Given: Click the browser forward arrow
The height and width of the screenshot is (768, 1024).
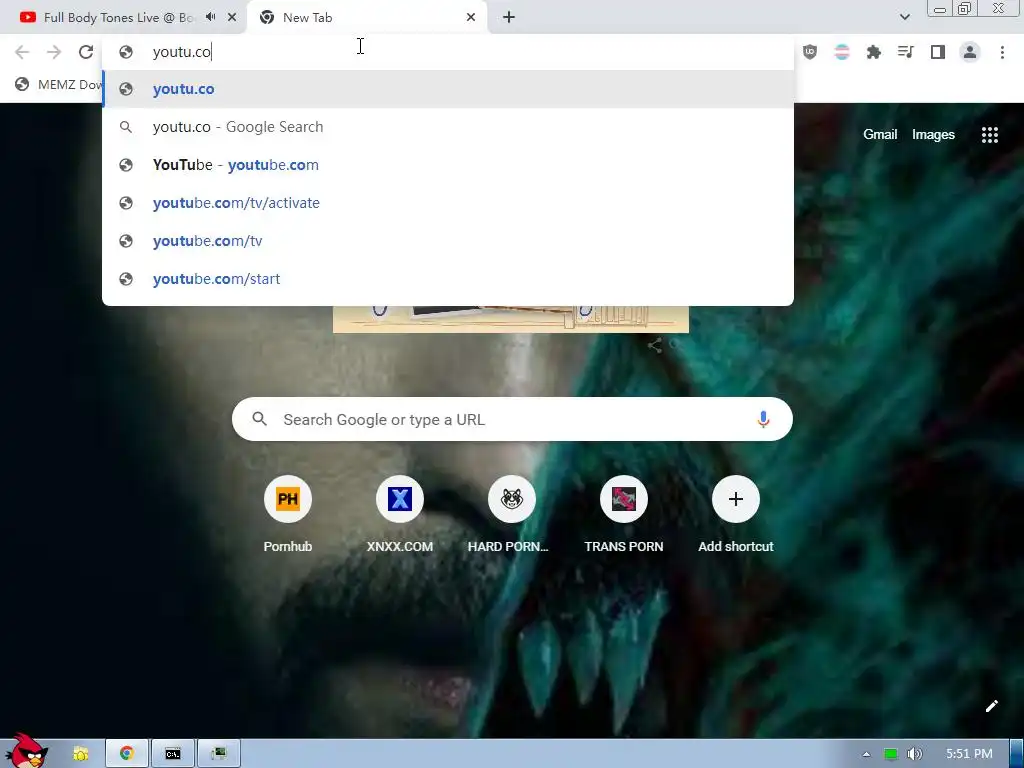Looking at the screenshot, I should coord(54,52).
